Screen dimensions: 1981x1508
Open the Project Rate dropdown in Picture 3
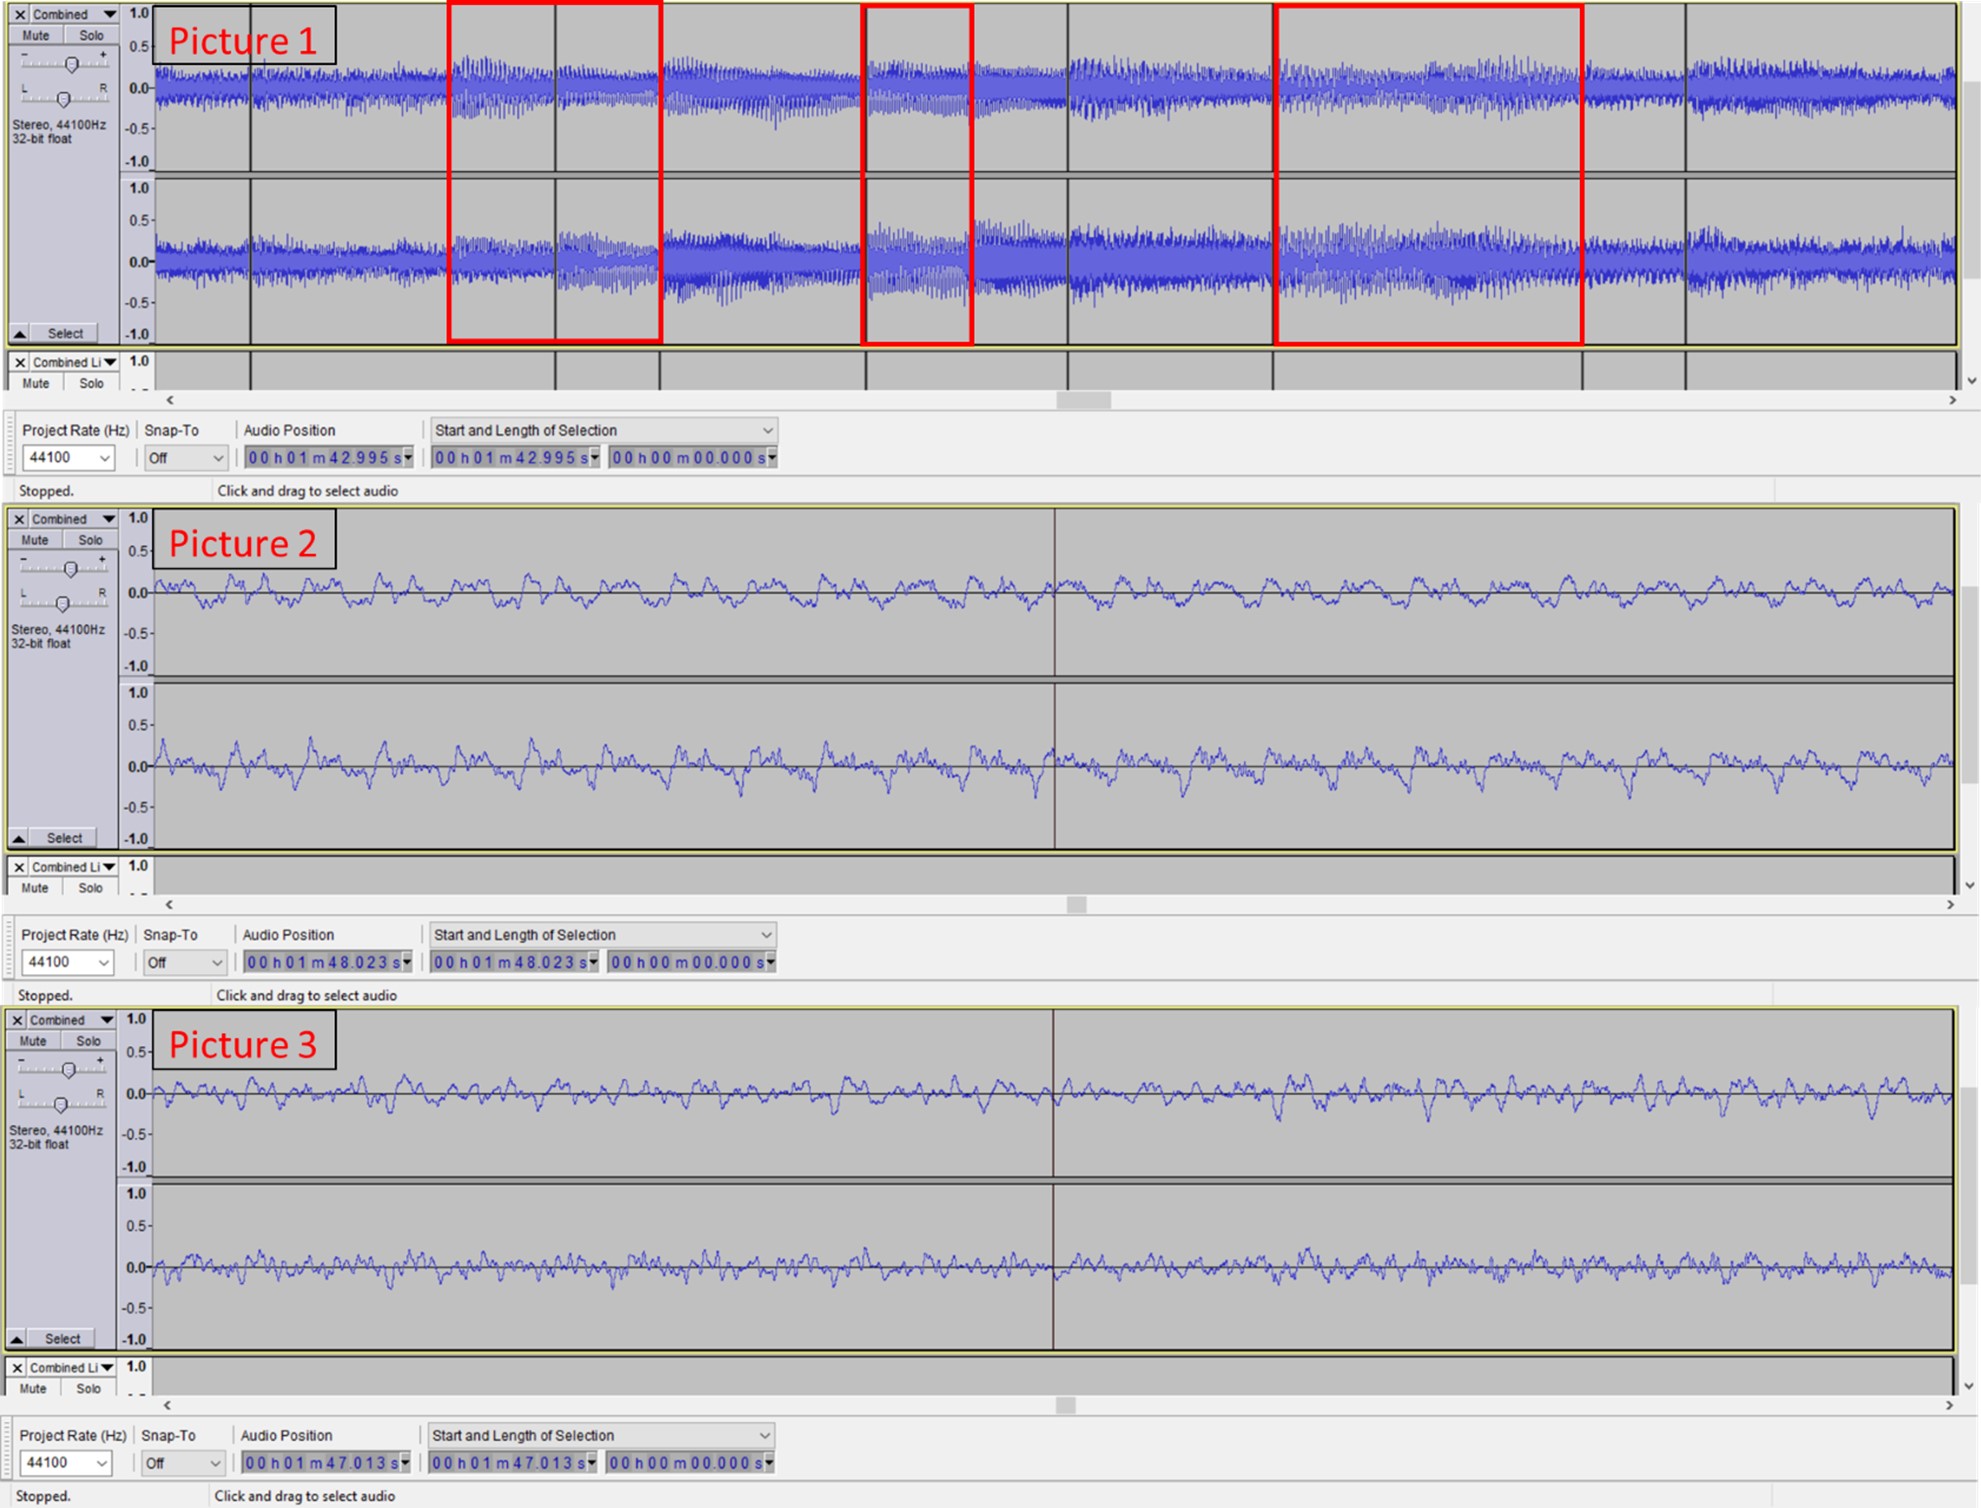pos(66,1463)
